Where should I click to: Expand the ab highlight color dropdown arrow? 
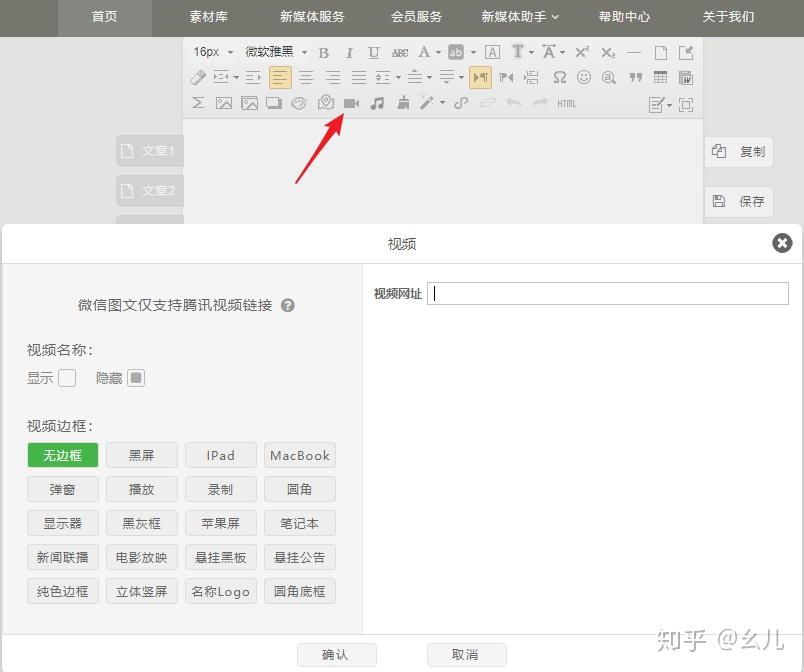[473, 52]
